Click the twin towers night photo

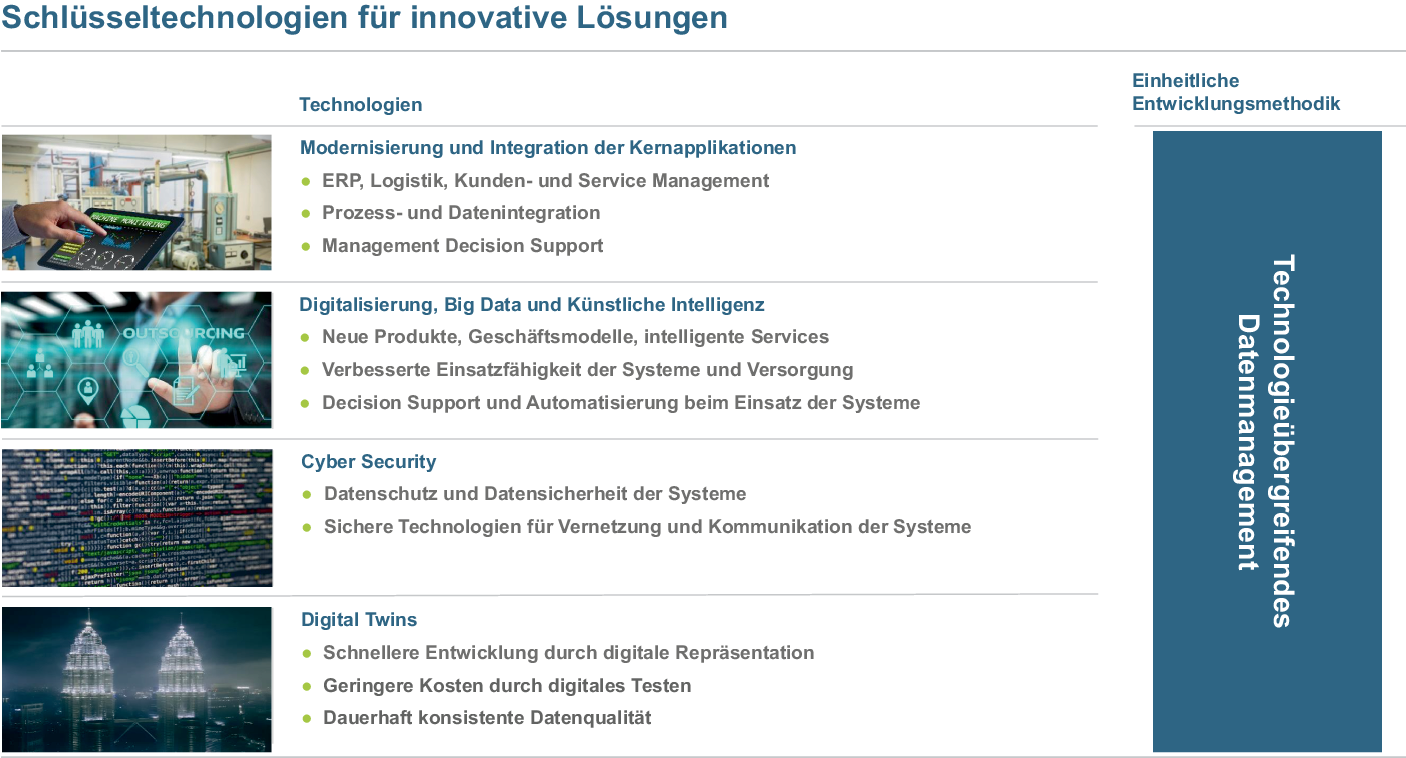pos(136,679)
